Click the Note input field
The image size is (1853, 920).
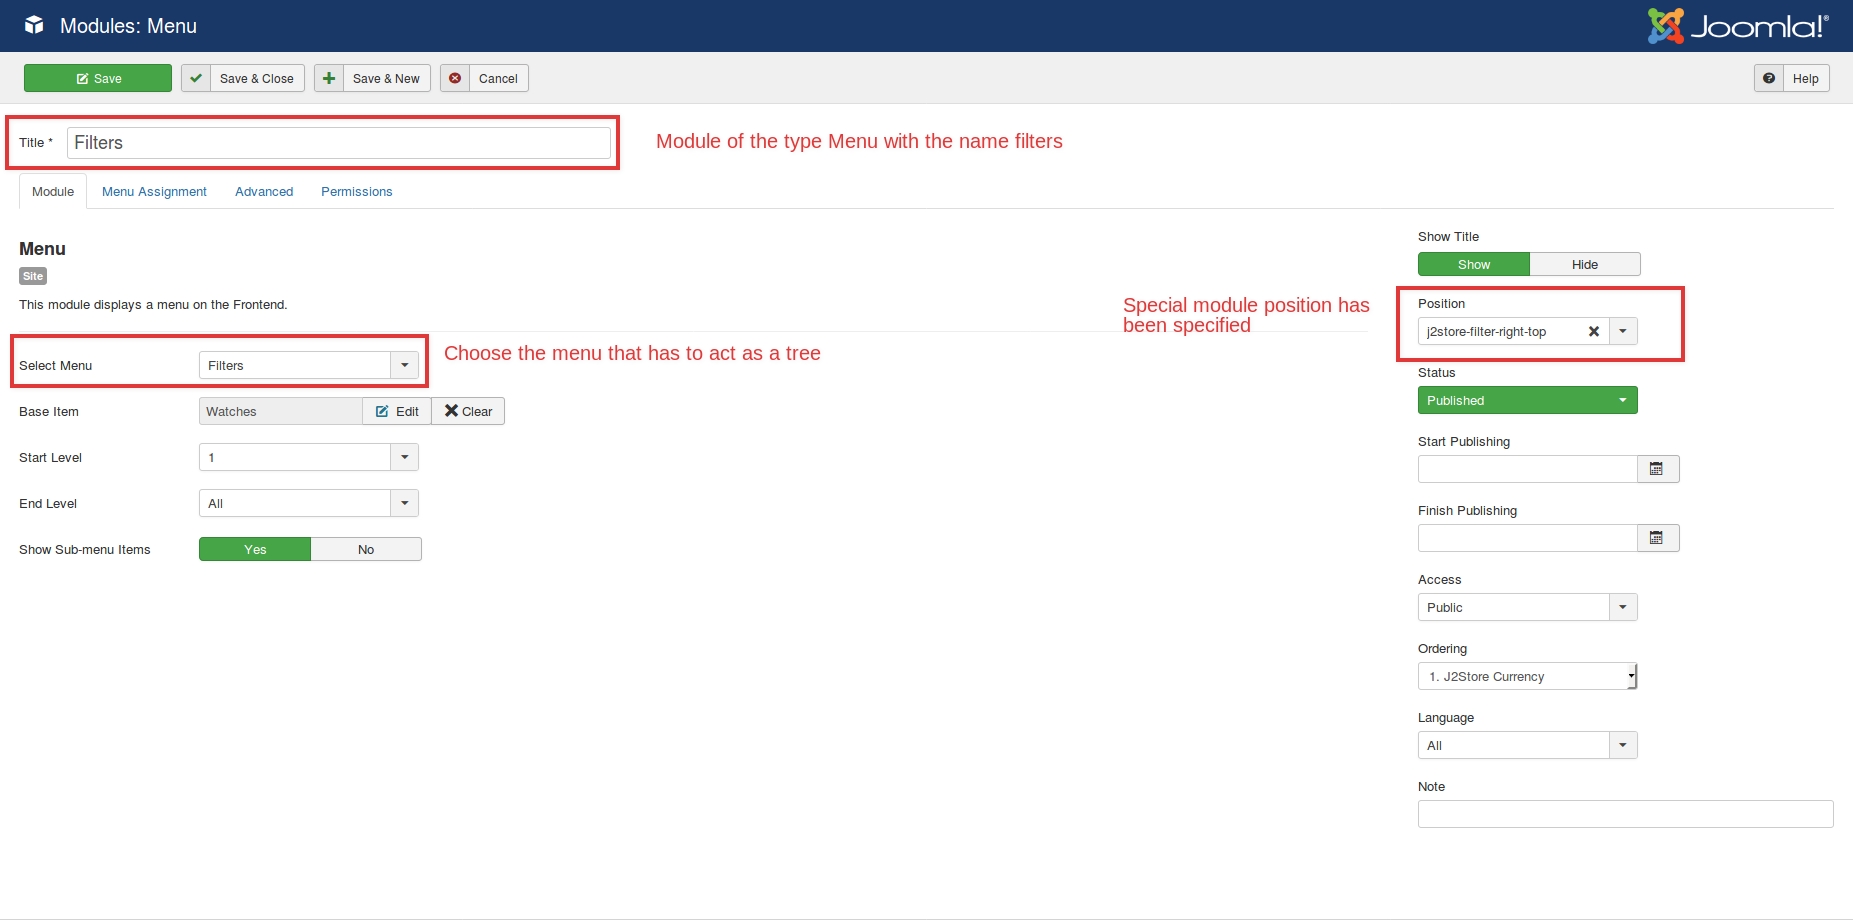1625,814
